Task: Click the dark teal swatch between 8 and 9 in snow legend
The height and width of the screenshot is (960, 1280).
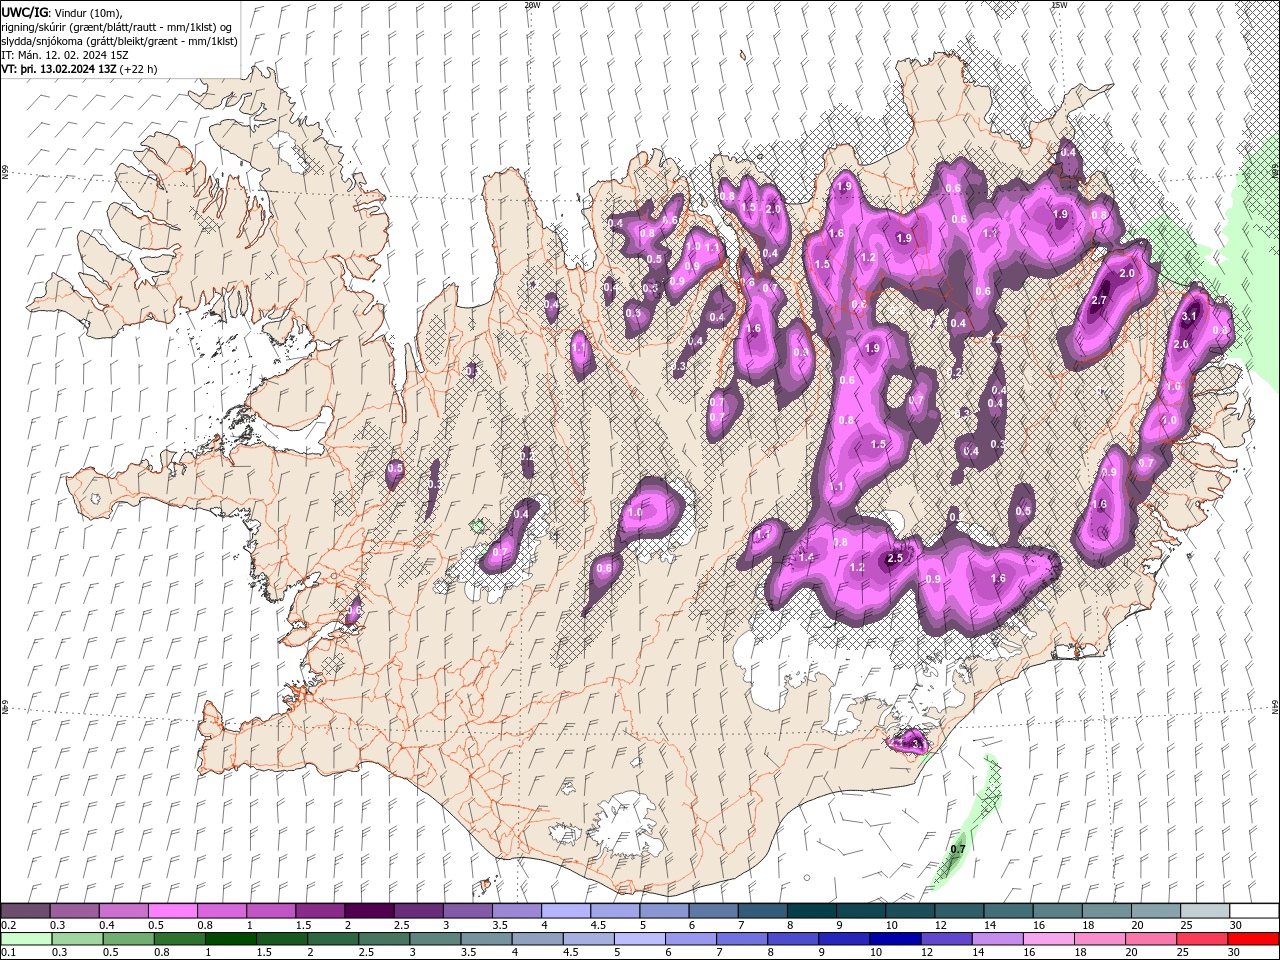Action: (x=810, y=911)
